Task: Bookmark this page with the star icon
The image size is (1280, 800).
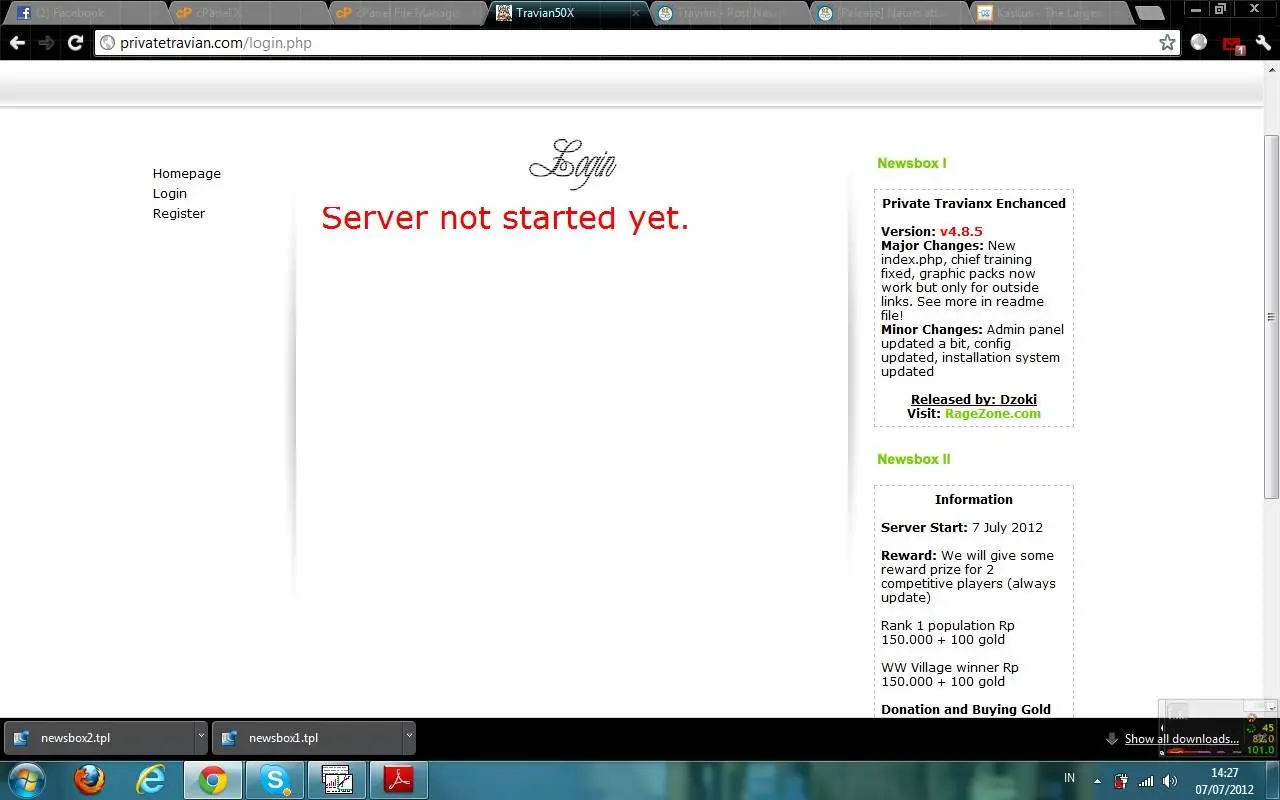Action: [1167, 43]
